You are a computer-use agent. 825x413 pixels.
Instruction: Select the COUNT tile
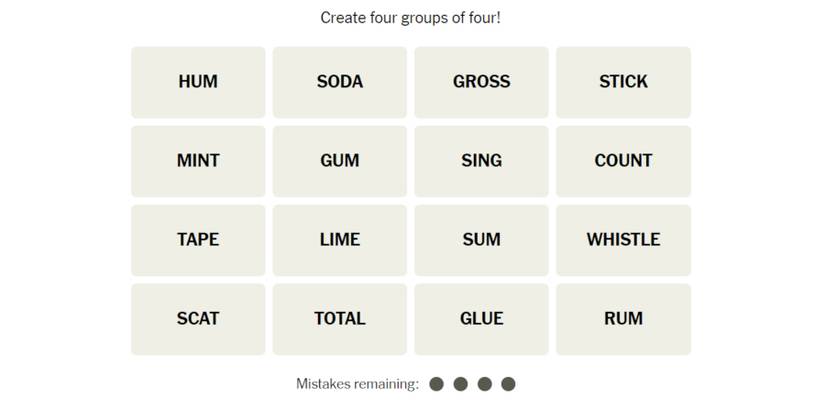(x=623, y=161)
